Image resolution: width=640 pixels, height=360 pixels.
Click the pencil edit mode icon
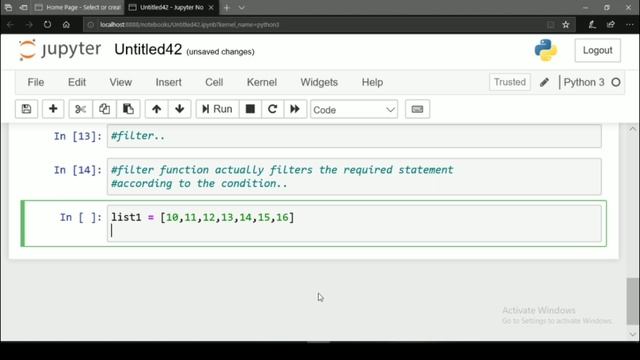544,82
